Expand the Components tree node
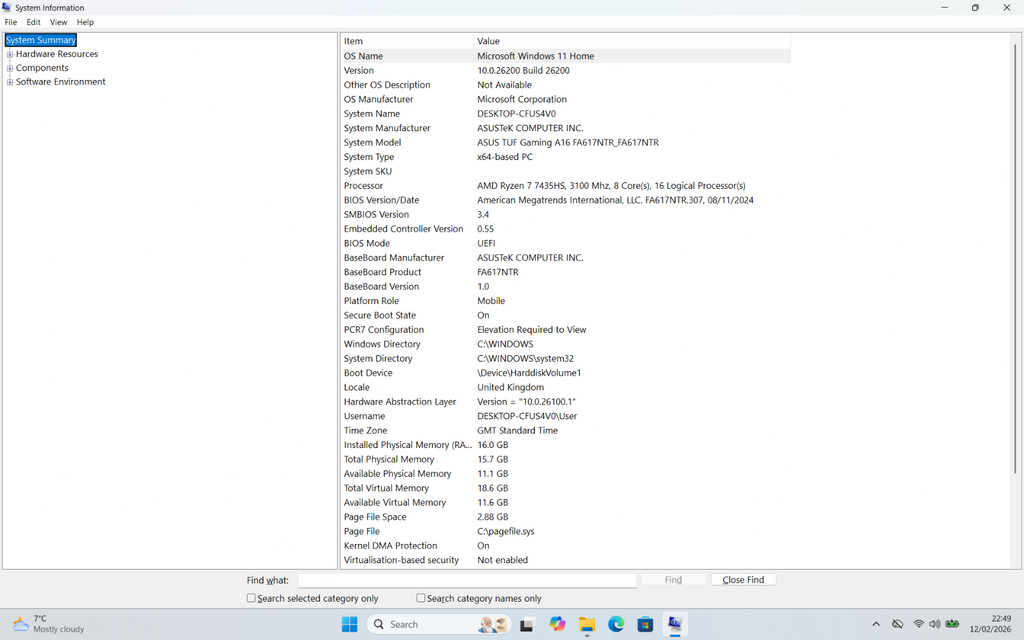This screenshot has width=1024, height=640. coord(10,68)
